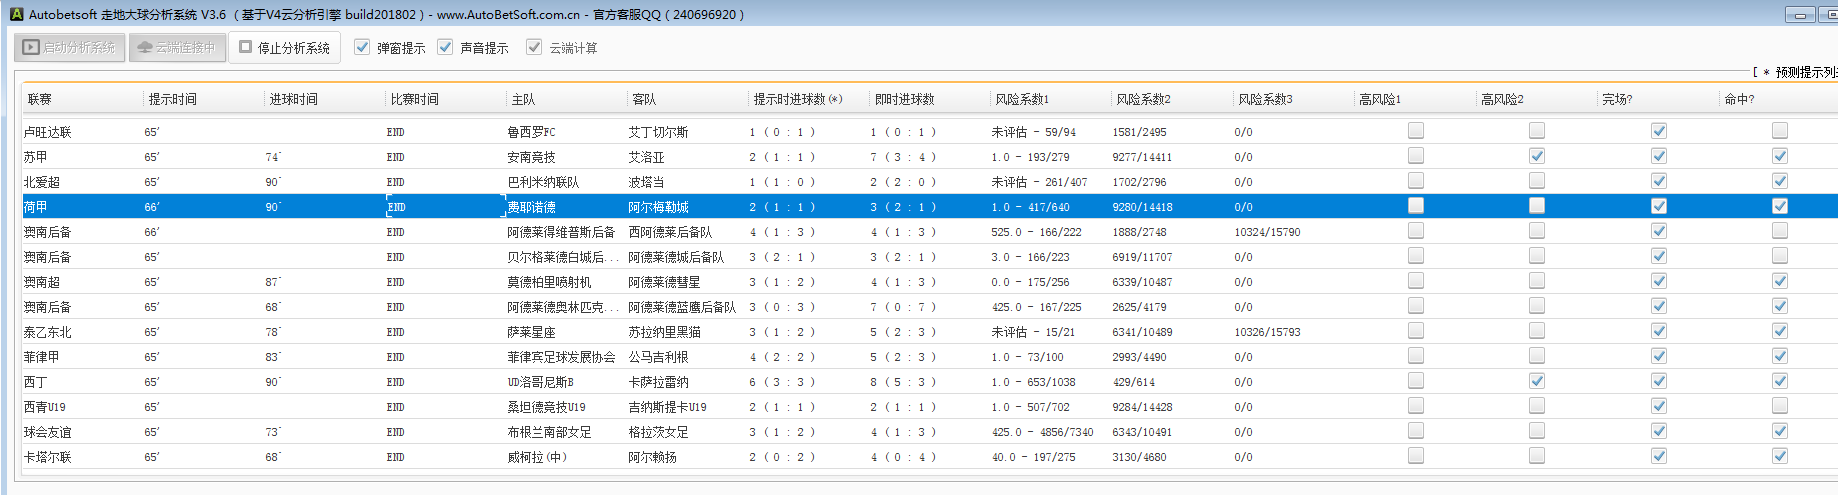Uncheck 完场 checkbox in the 卢旺达联 row
The height and width of the screenshot is (495, 1838).
coord(1659,131)
